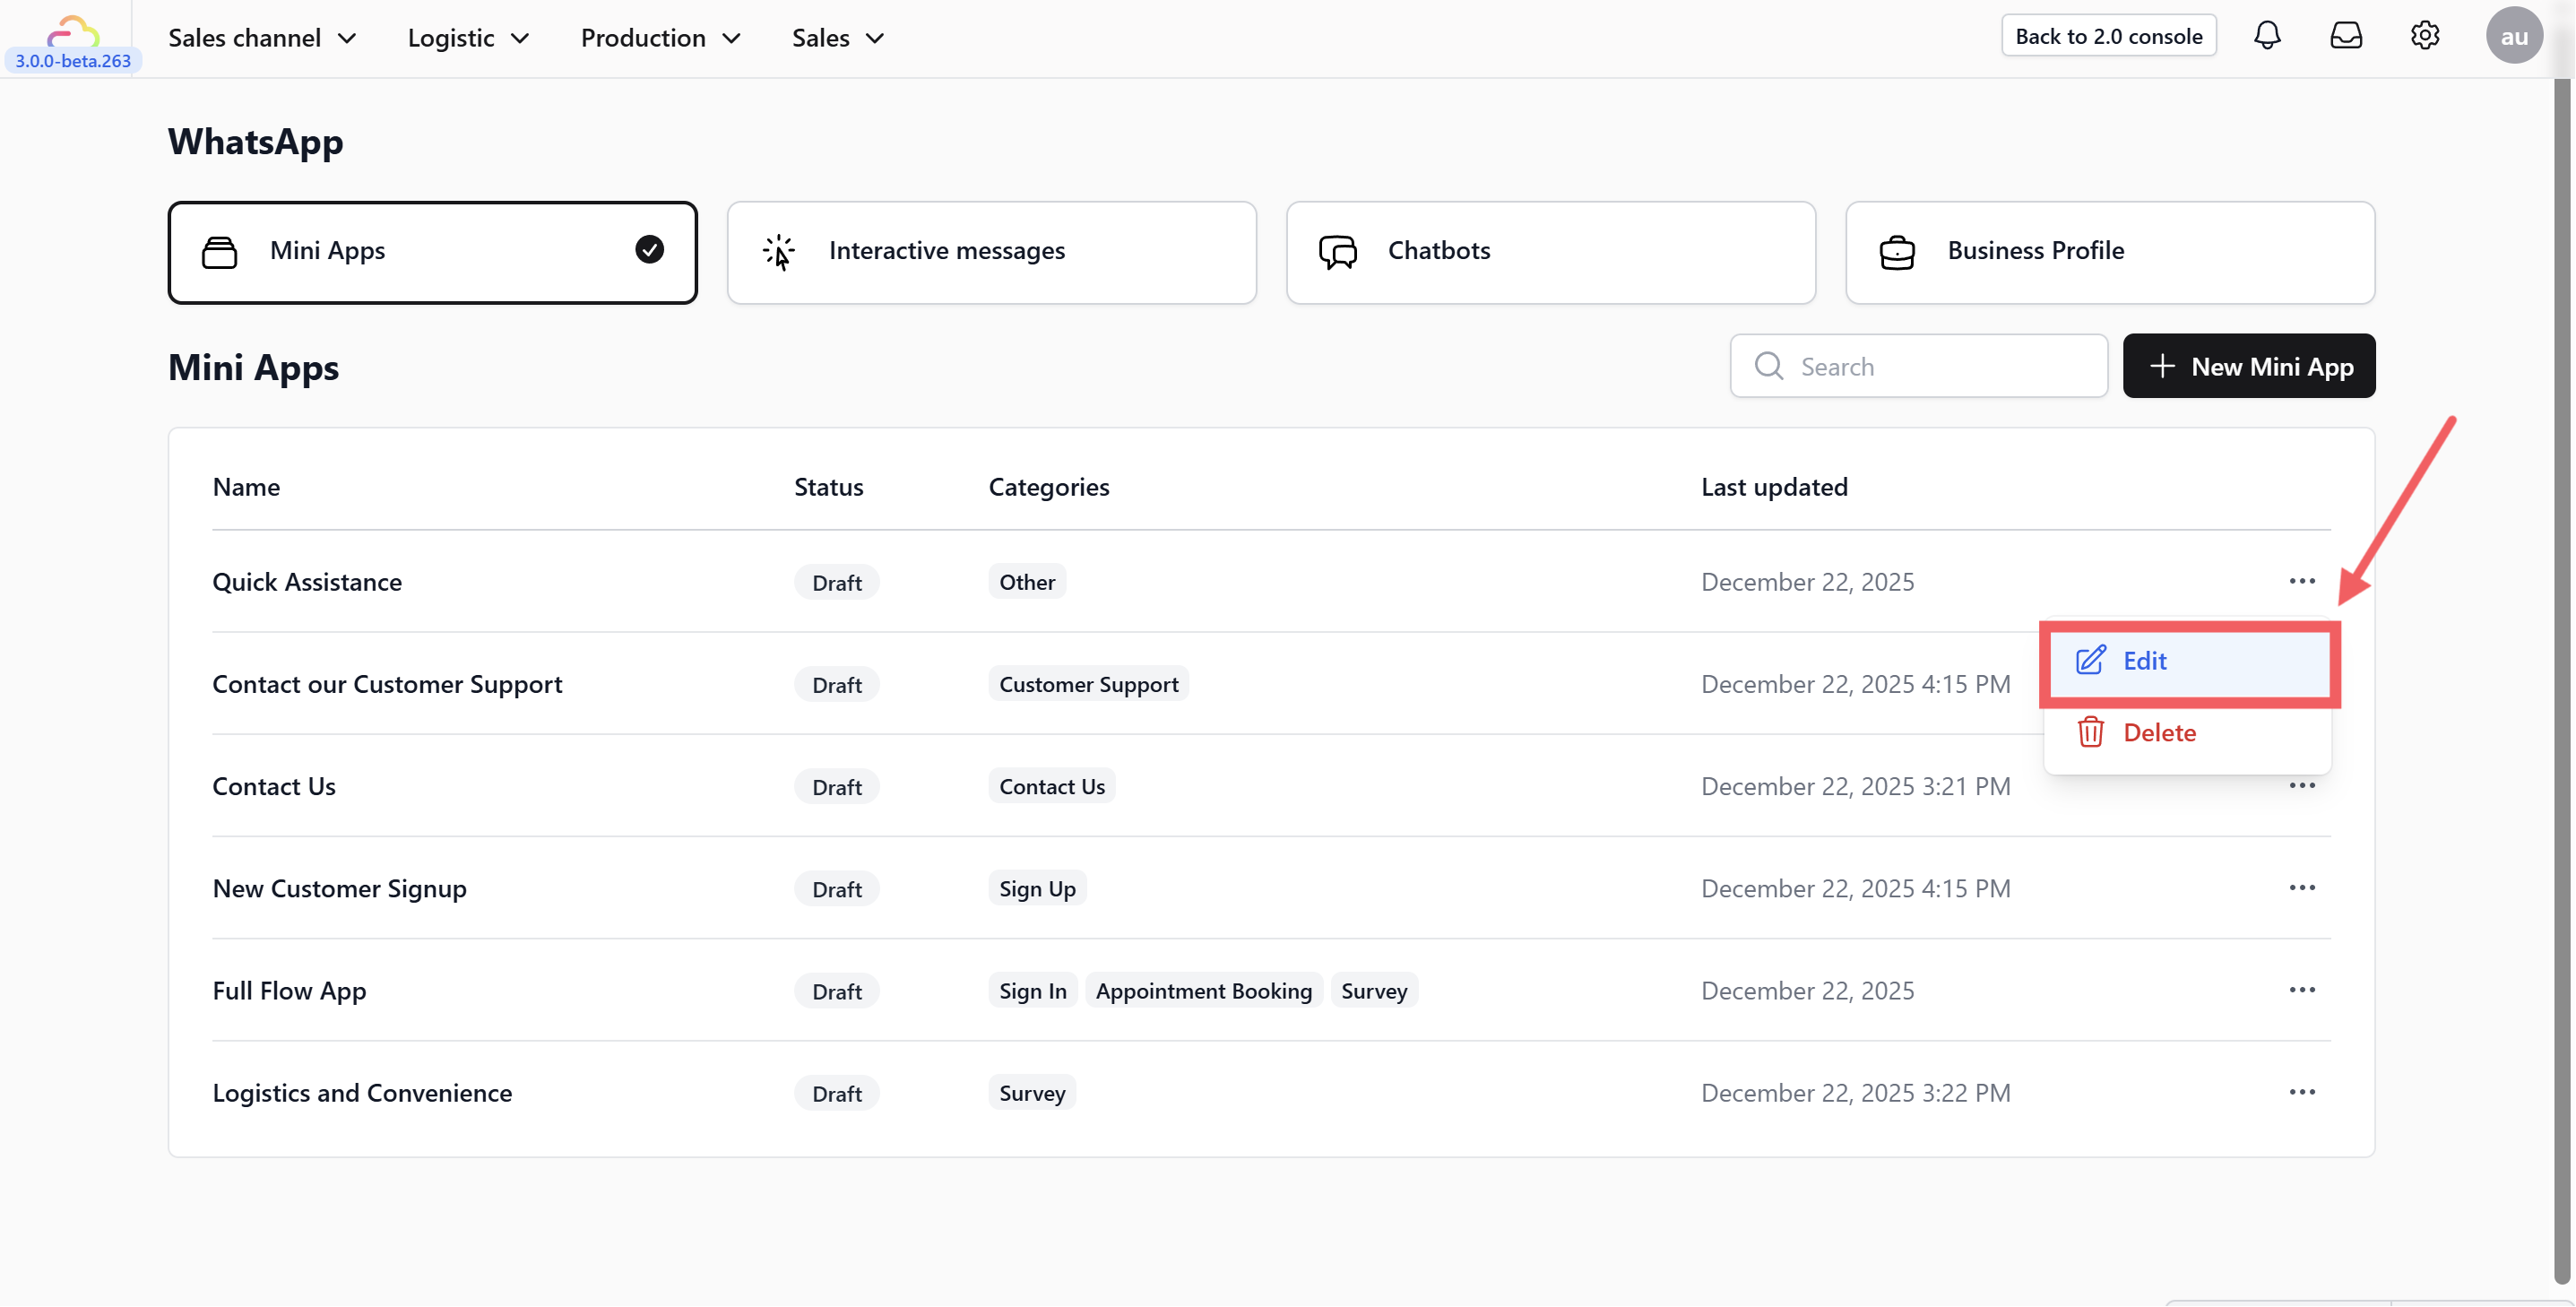The image size is (2576, 1307).
Task: Click Survey tag in Full Flow App row
Action: 1374,990
